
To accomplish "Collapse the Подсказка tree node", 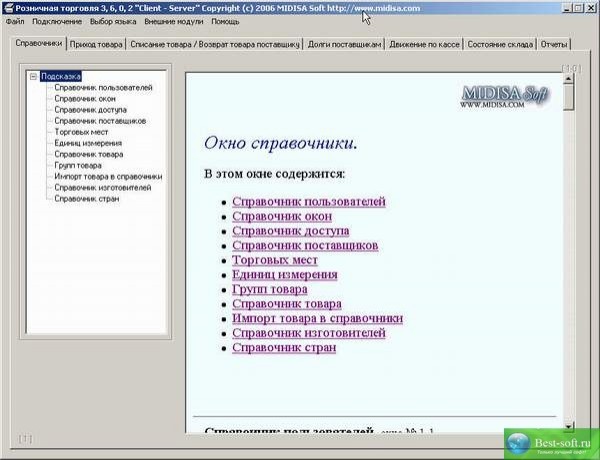I will 33,77.
